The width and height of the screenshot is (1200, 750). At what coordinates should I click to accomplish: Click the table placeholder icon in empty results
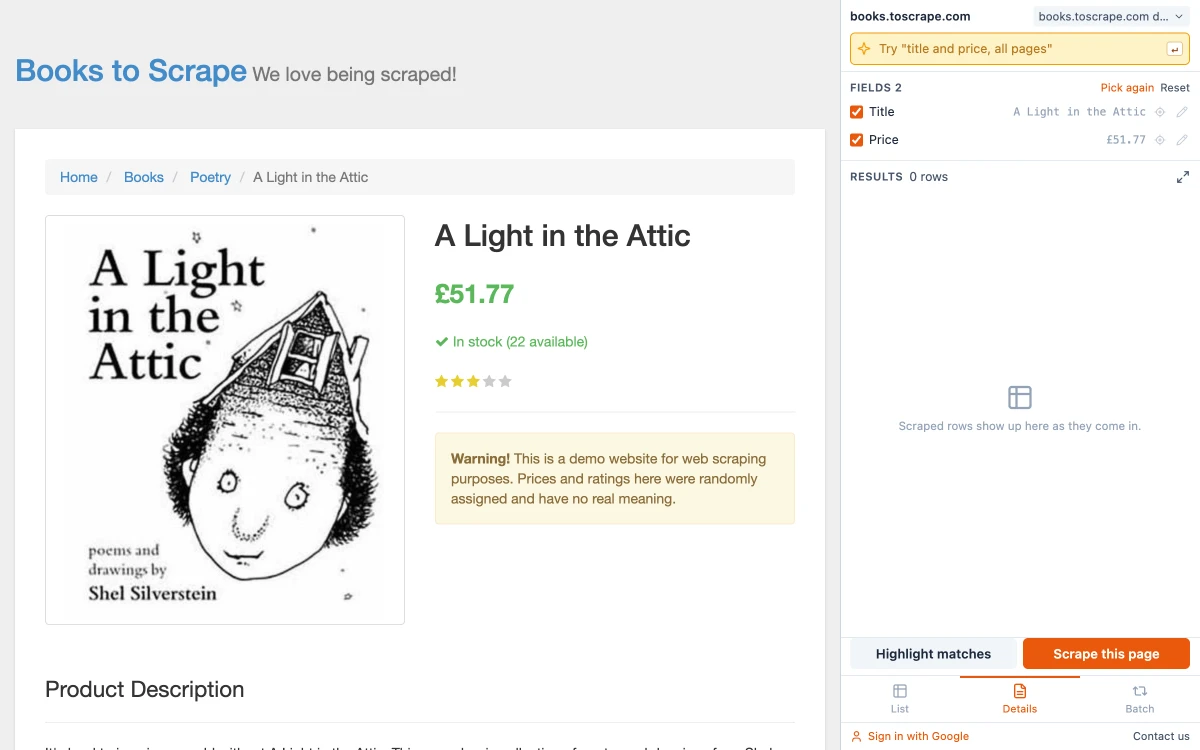[1020, 397]
